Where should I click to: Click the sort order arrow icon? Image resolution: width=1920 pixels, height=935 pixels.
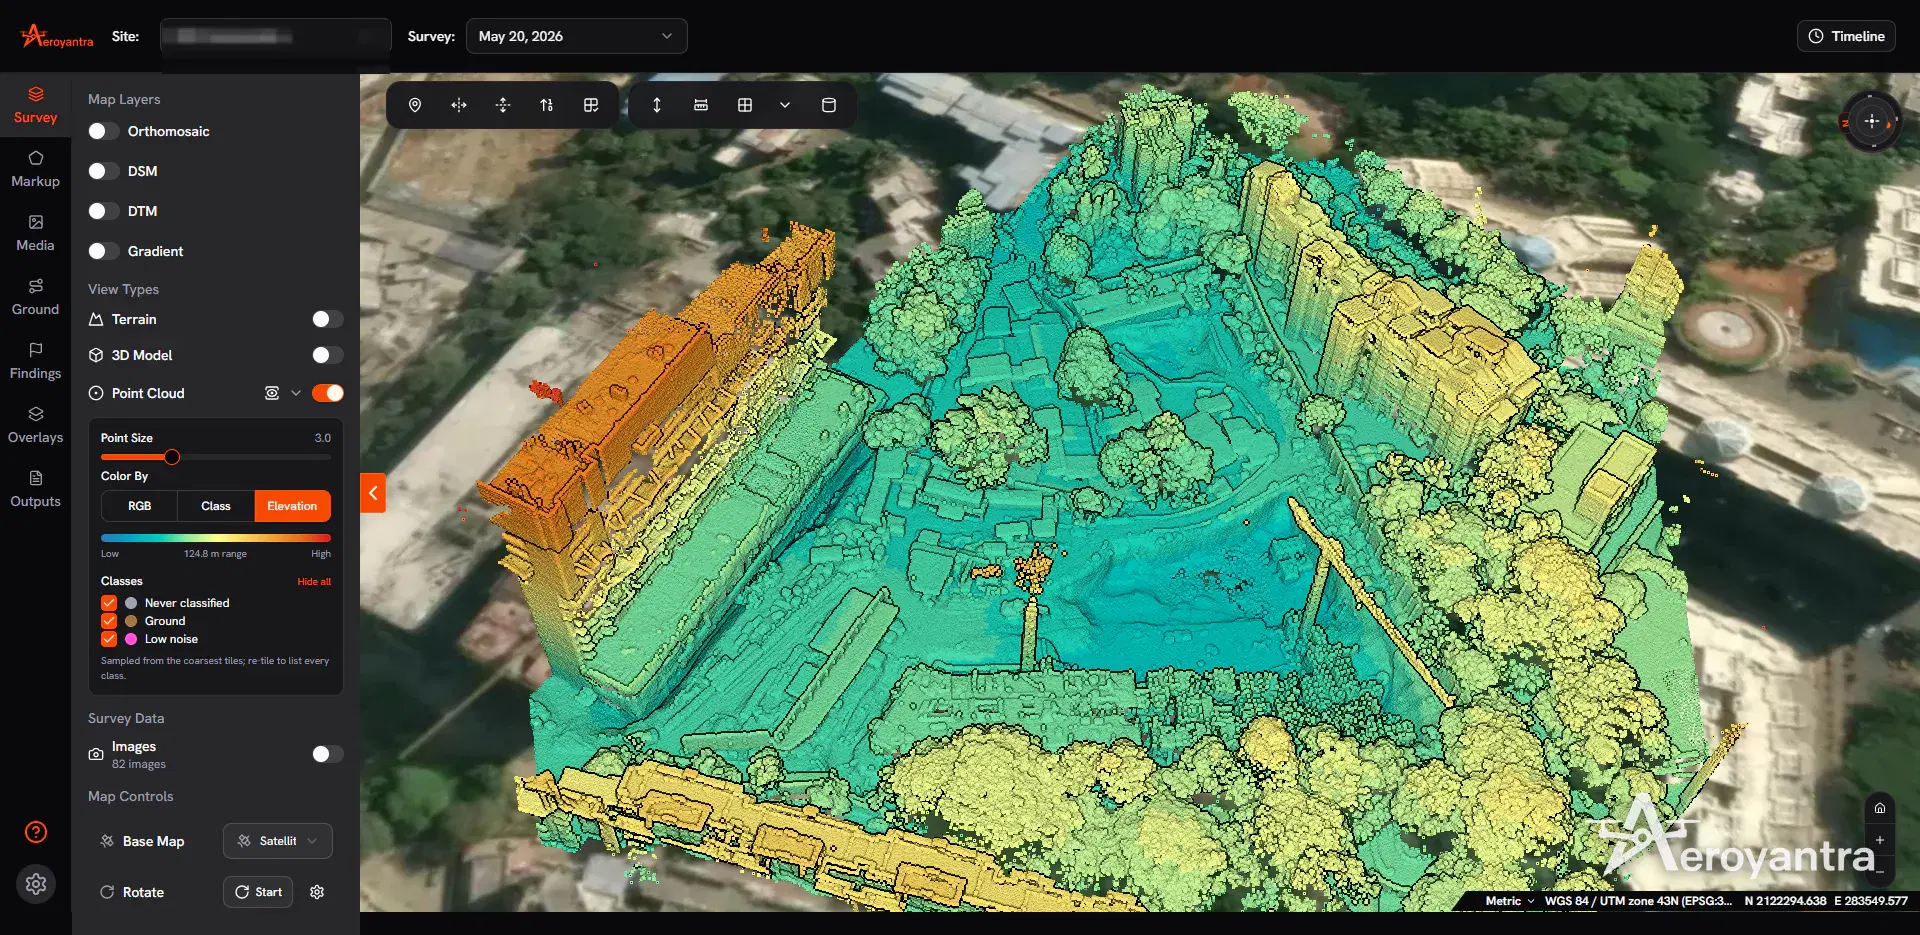coord(547,105)
